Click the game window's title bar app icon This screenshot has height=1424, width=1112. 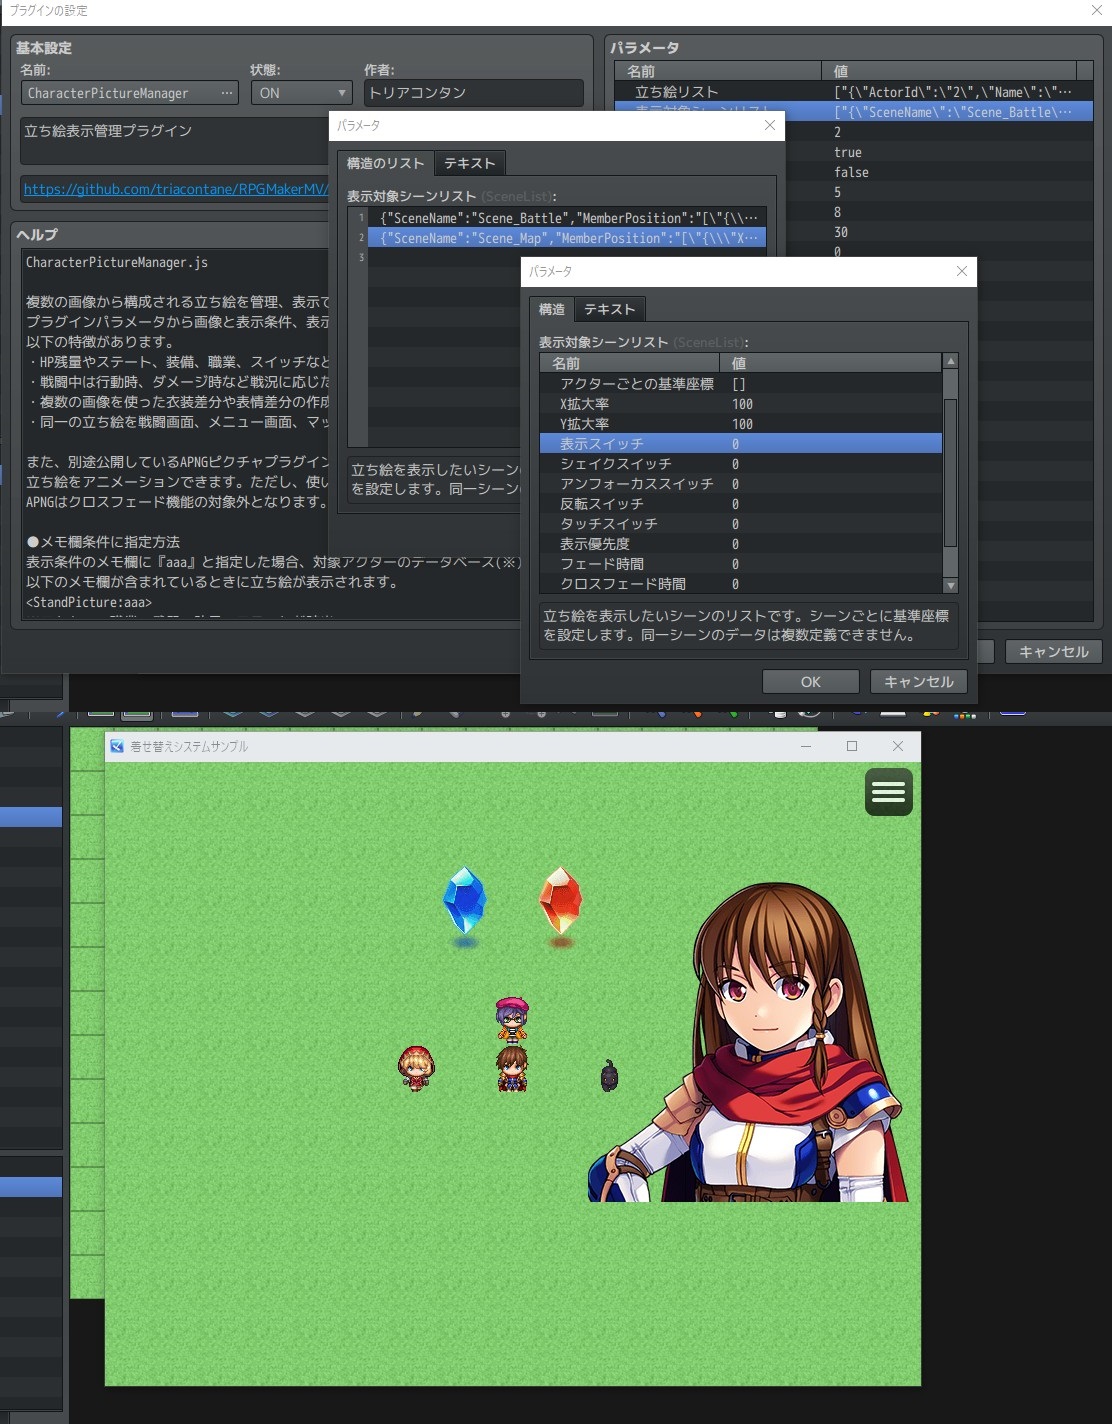pyautogui.click(x=117, y=746)
